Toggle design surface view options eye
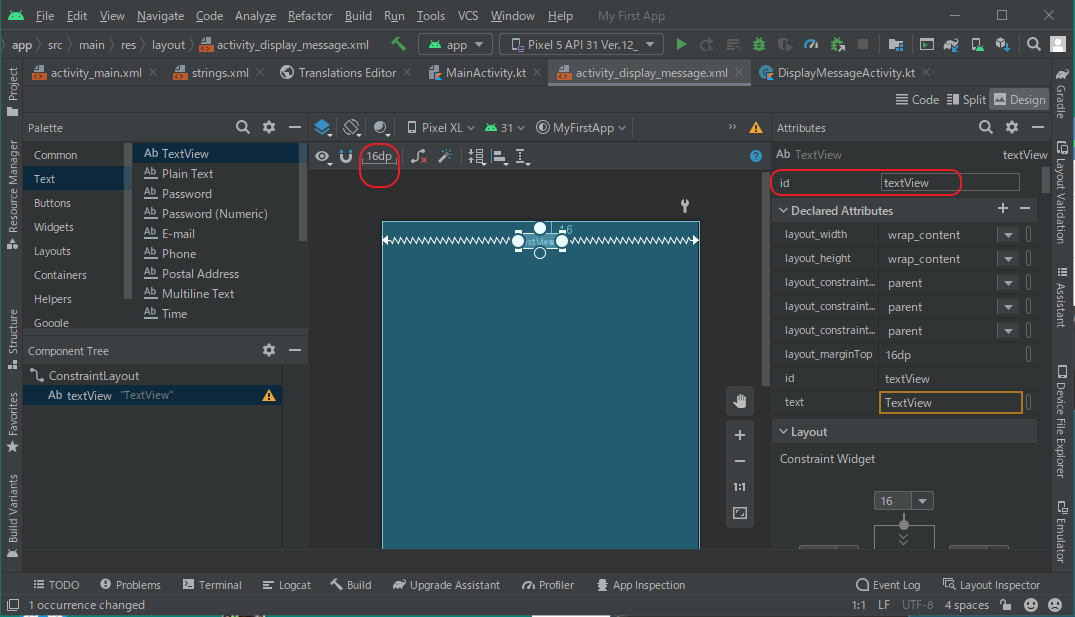This screenshot has height=617, width=1075. point(323,156)
